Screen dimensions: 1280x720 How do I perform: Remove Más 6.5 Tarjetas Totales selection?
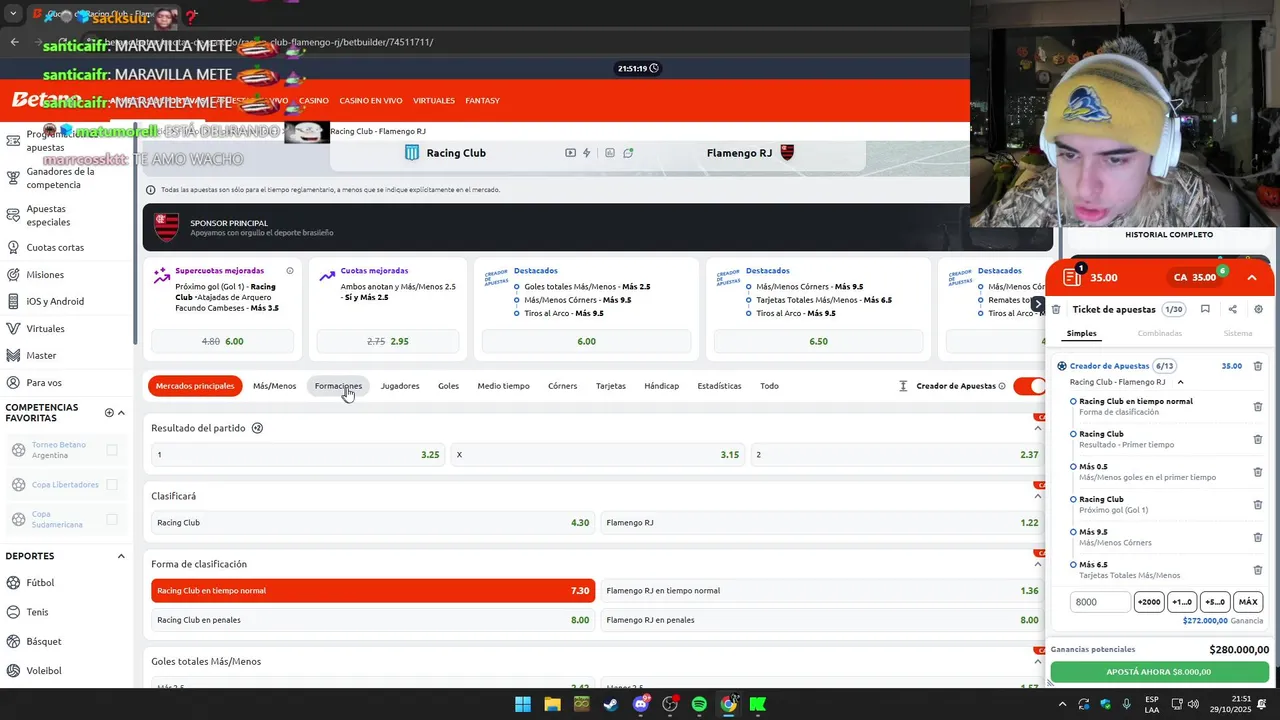(1258, 570)
